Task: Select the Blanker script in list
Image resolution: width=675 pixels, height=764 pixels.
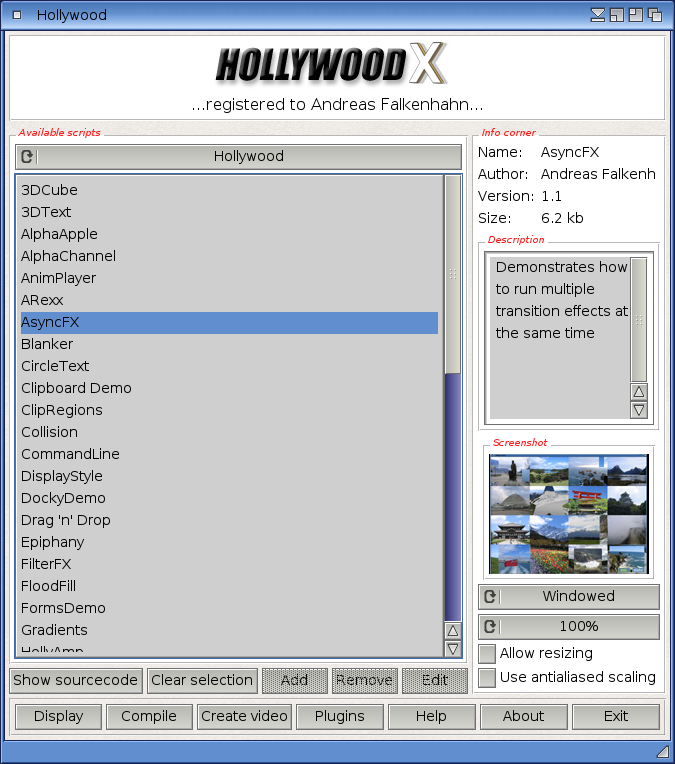Action: click(47, 344)
